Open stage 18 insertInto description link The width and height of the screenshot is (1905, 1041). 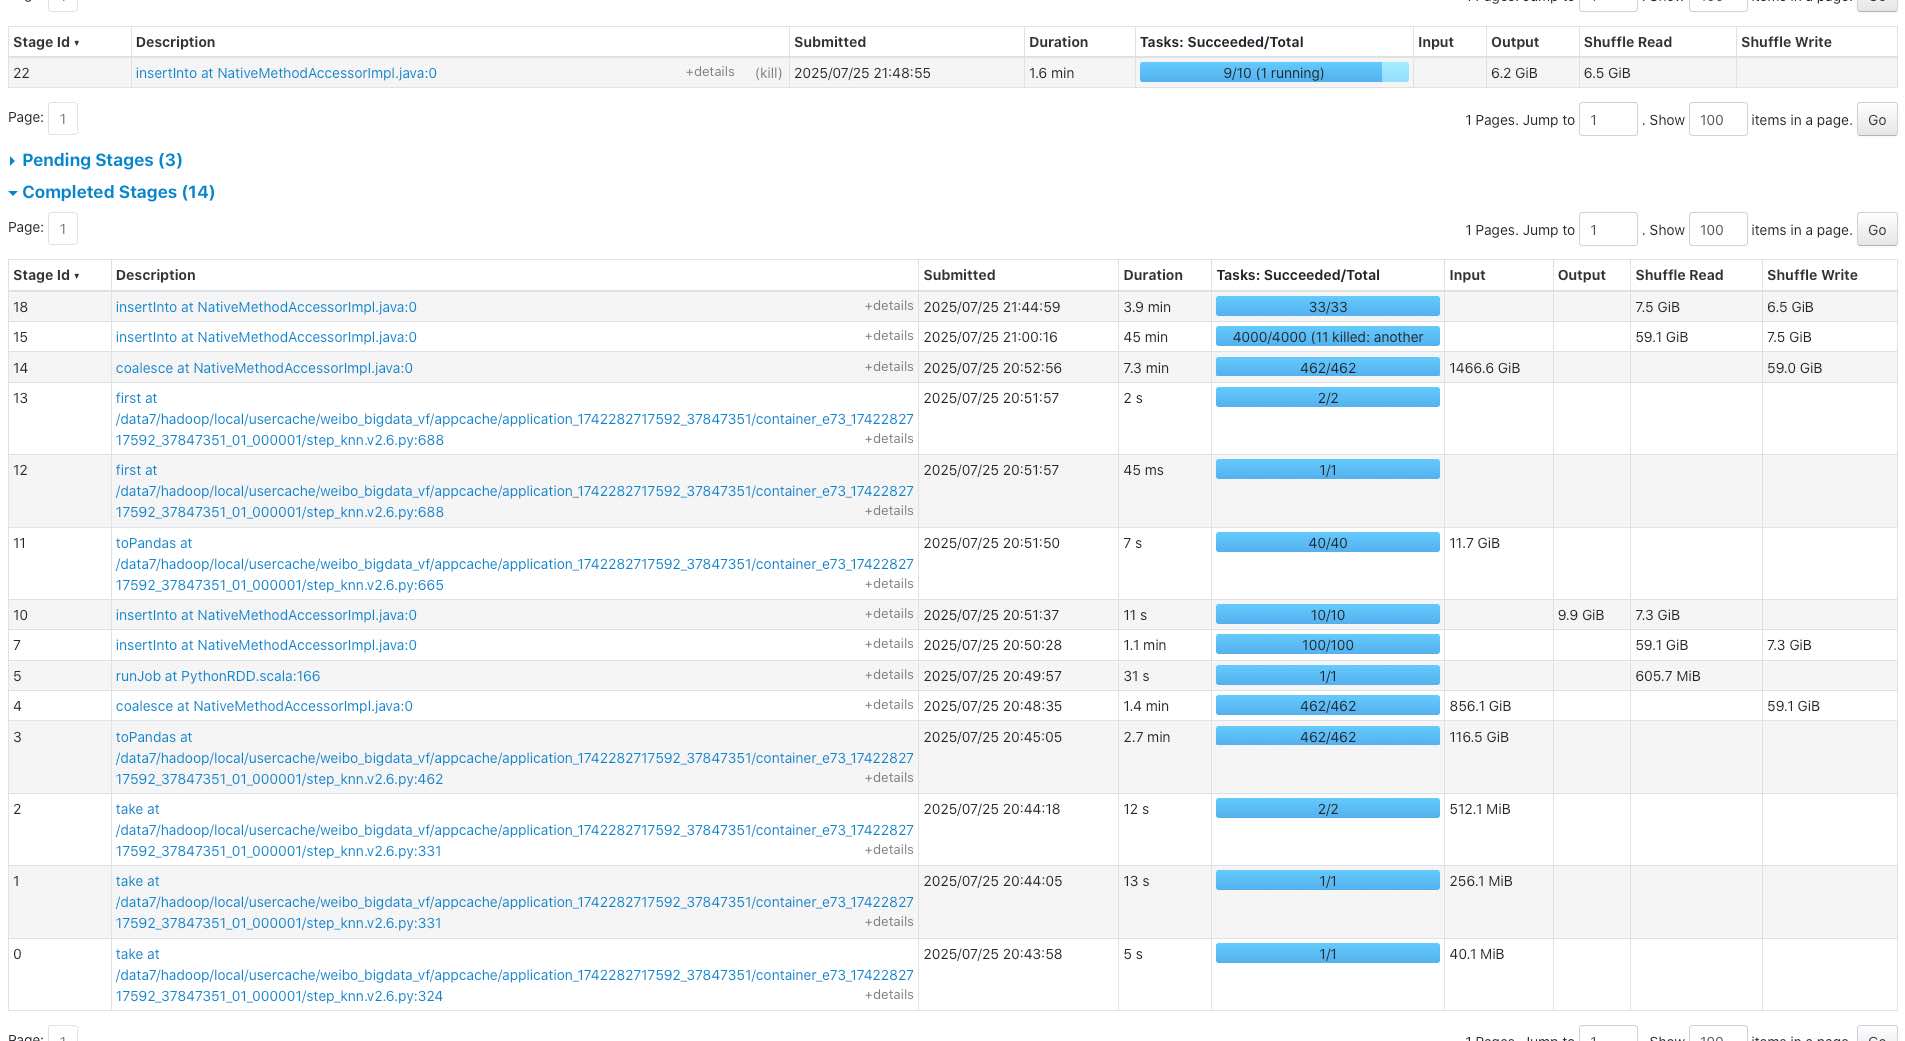[266, 307]
